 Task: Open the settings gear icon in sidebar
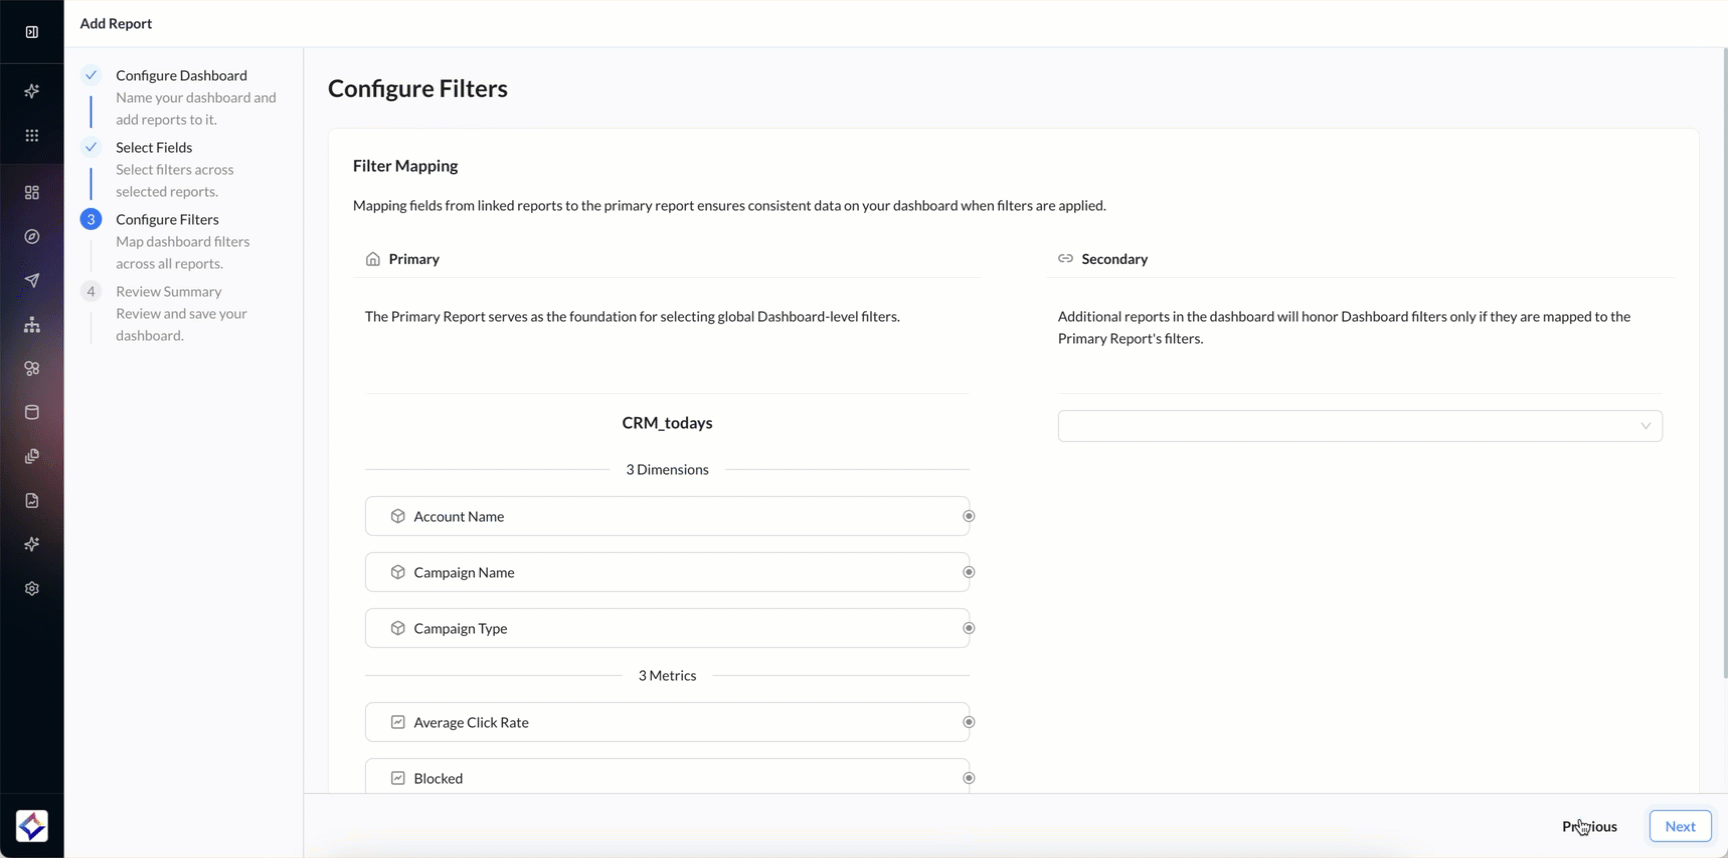[x=32, y=589]
